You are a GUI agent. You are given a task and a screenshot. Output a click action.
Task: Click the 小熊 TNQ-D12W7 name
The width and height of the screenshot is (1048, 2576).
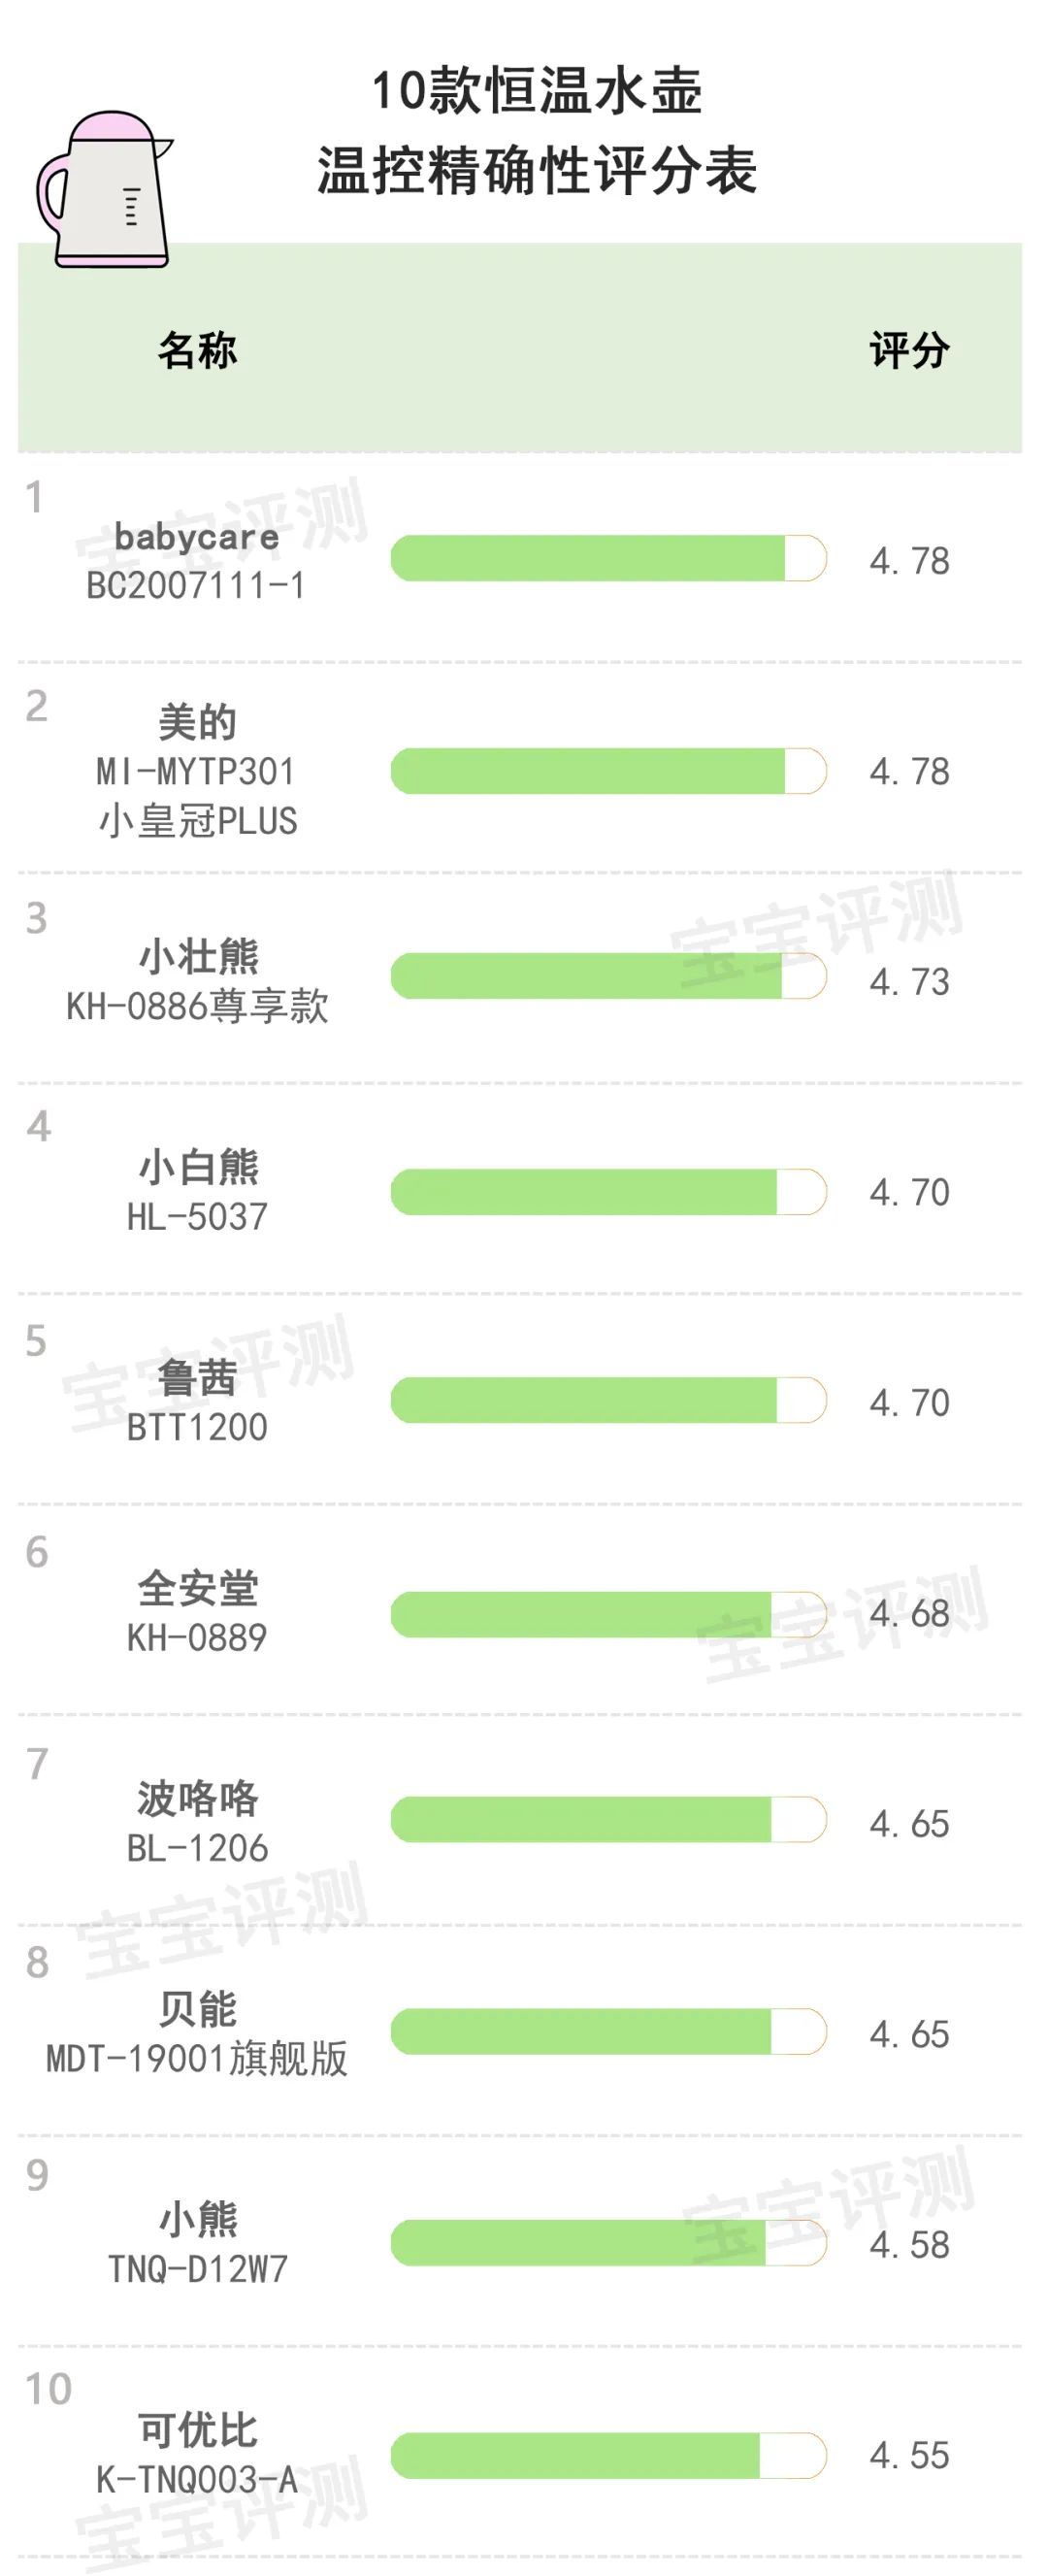tap(197, 2243)
